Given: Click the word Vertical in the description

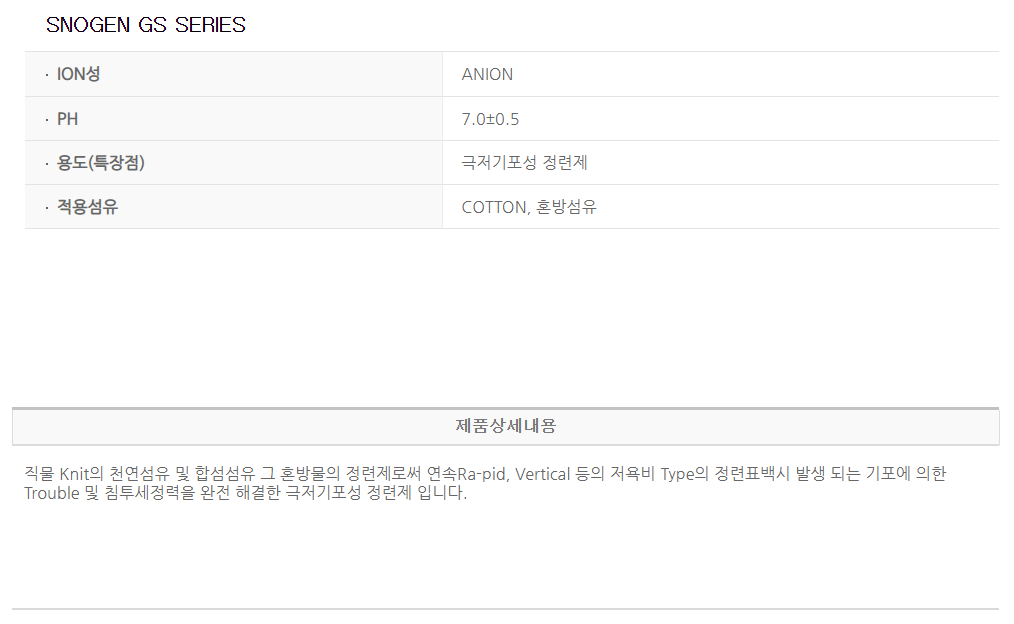Looking at the screenshot, I should click(x=543, y=473).
